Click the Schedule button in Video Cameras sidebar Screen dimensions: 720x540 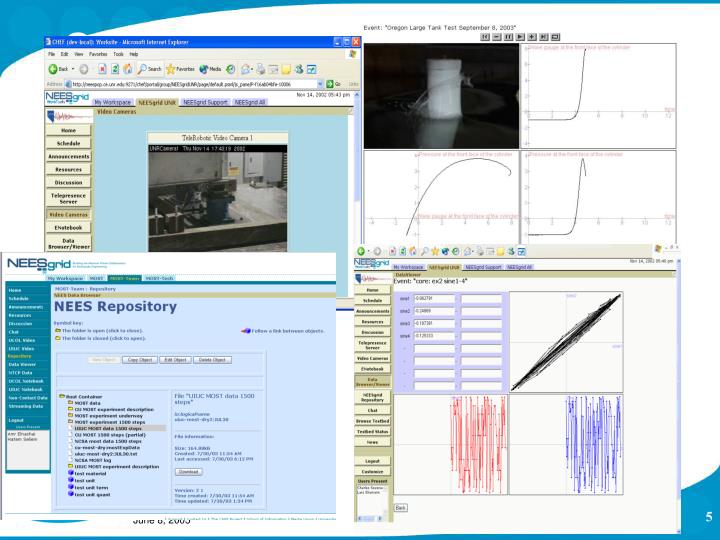68,143
